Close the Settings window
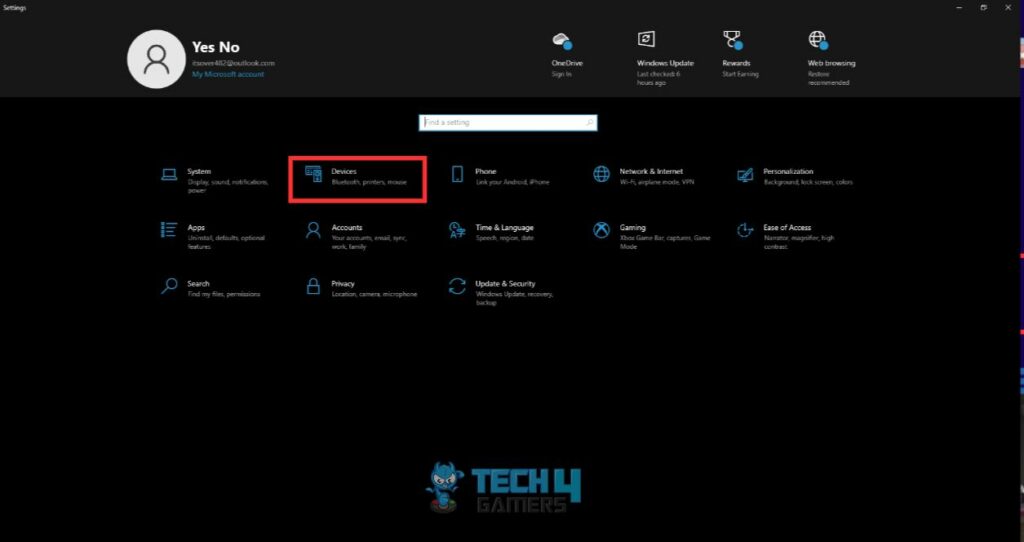The image size is (1024, 542). point(1008,8)
